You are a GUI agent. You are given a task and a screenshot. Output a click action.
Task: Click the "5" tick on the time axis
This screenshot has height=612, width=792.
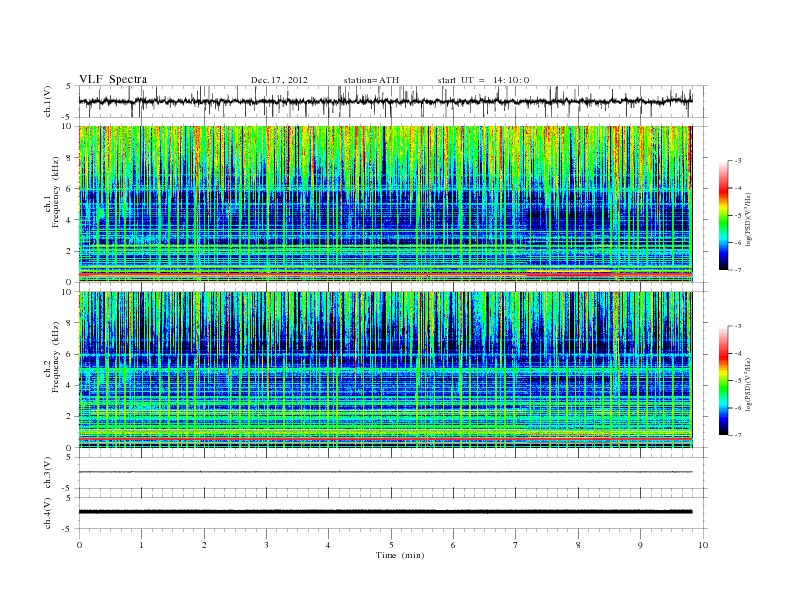391,545
